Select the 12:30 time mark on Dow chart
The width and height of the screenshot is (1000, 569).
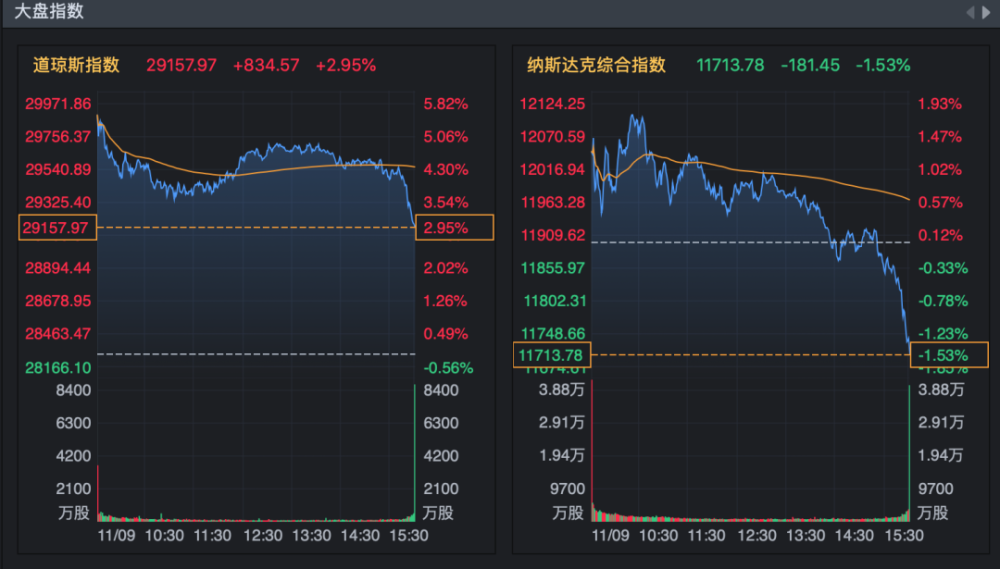point(263,535)
